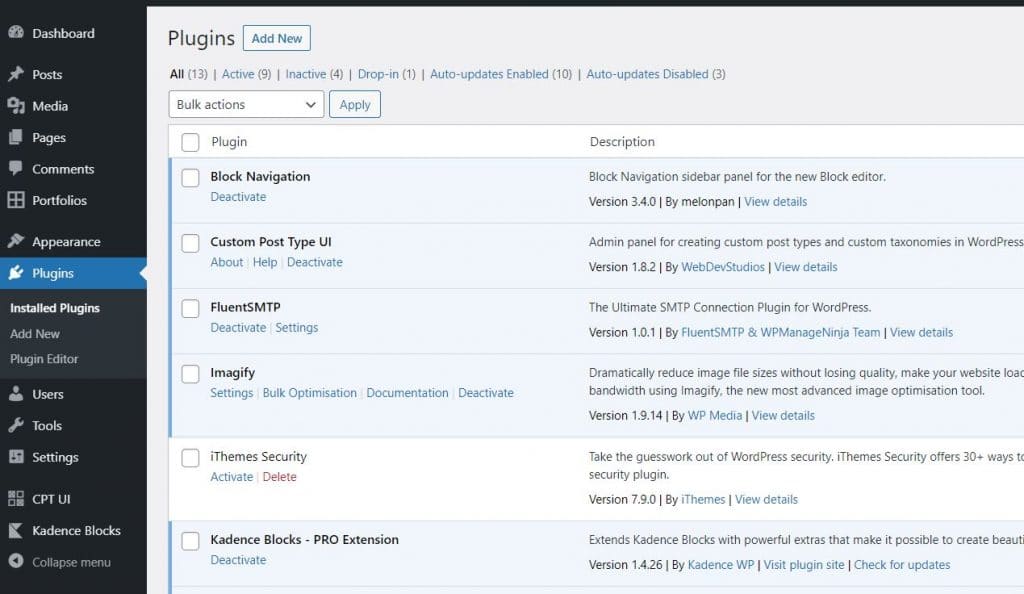The image size is (1024, 594).
Task: Open the Installed Plugins submenu item
Action: [x=55, y=308]
